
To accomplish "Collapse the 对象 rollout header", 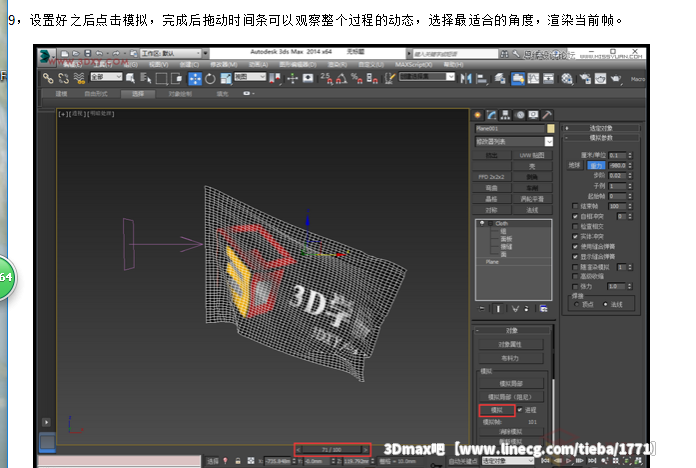I will [x=512, y=330].
